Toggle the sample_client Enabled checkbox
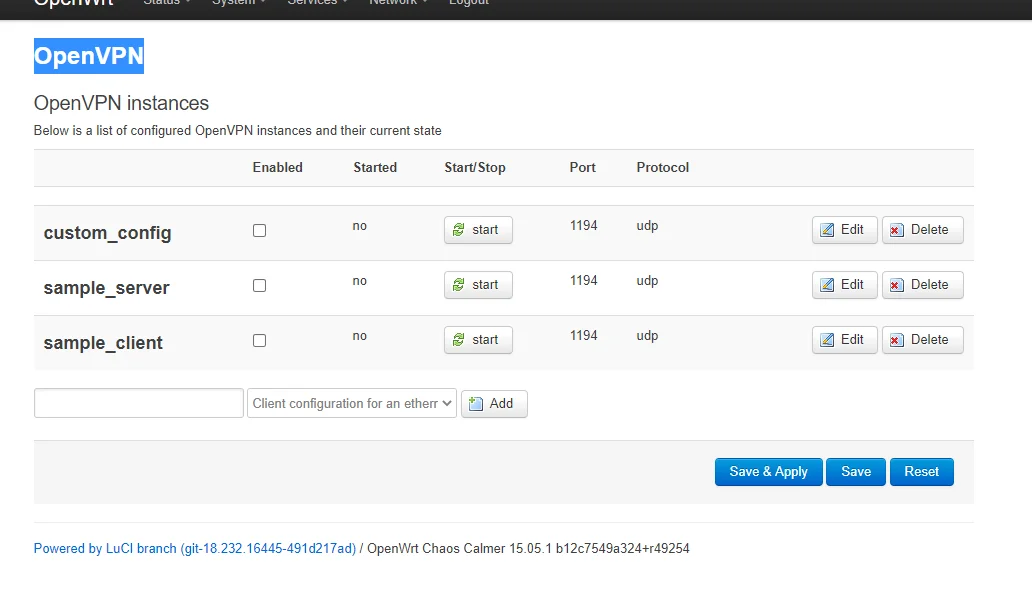Screen dimensions: 1032x595 [x=260, y=340]
